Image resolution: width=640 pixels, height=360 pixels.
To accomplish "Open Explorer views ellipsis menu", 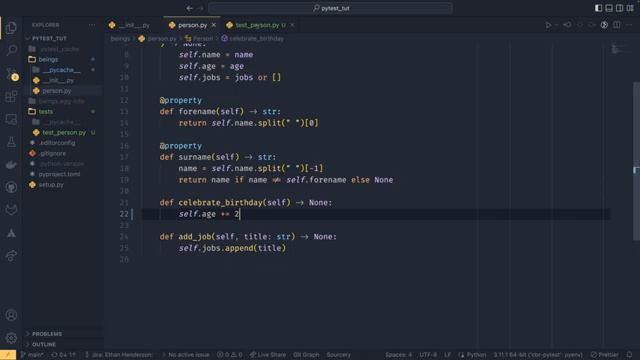I will pyautogui.click(x=92, y=25).
